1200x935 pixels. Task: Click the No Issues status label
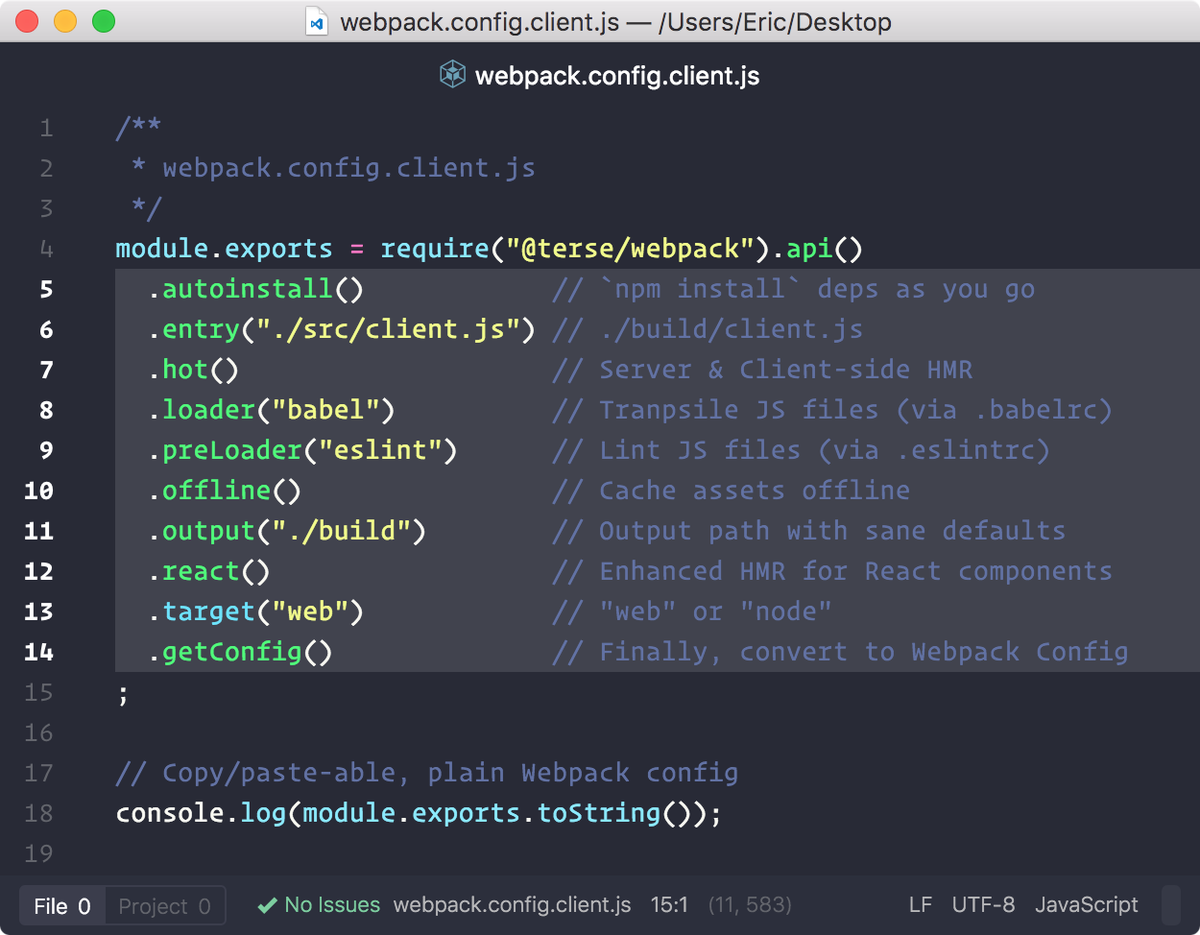tap(332, 906)
